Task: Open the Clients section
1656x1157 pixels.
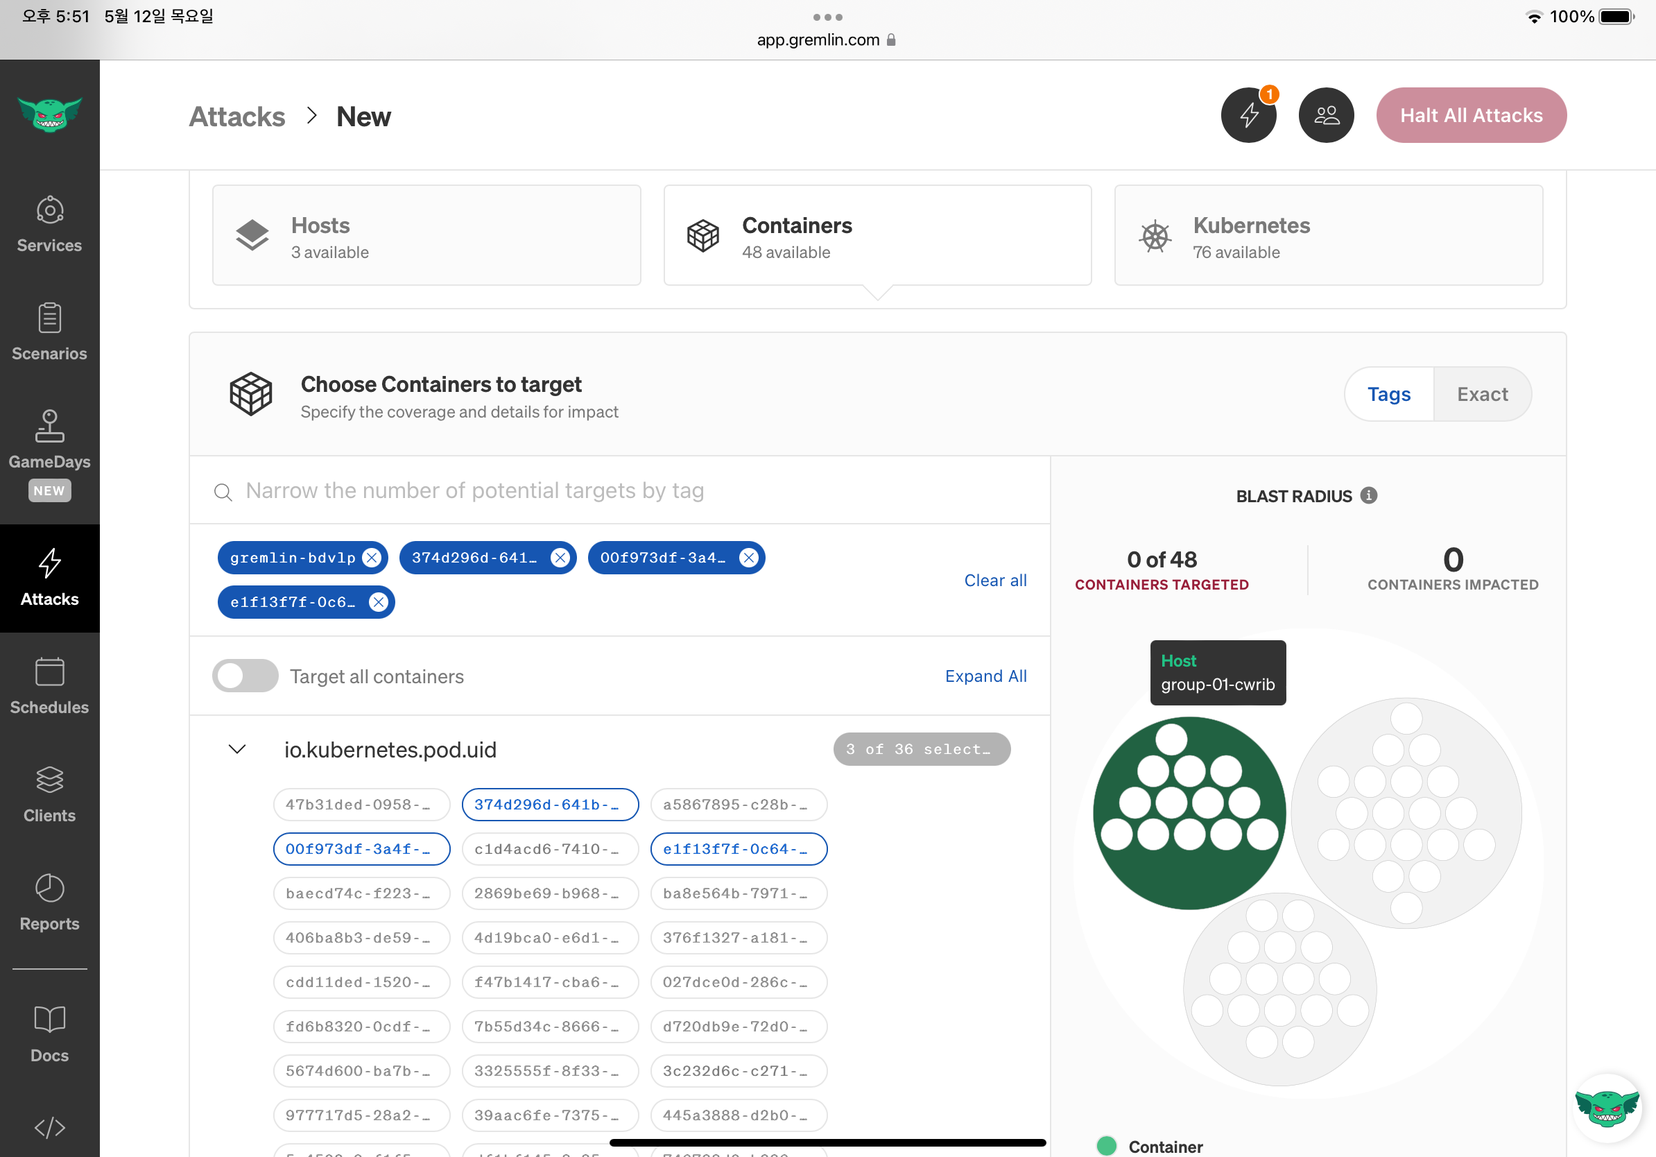Action: pyautogui.click(x=49, y=795)
